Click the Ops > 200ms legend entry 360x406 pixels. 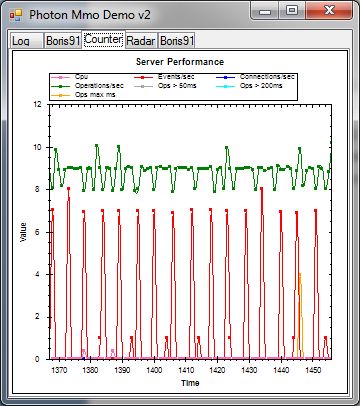click(249, 86)
